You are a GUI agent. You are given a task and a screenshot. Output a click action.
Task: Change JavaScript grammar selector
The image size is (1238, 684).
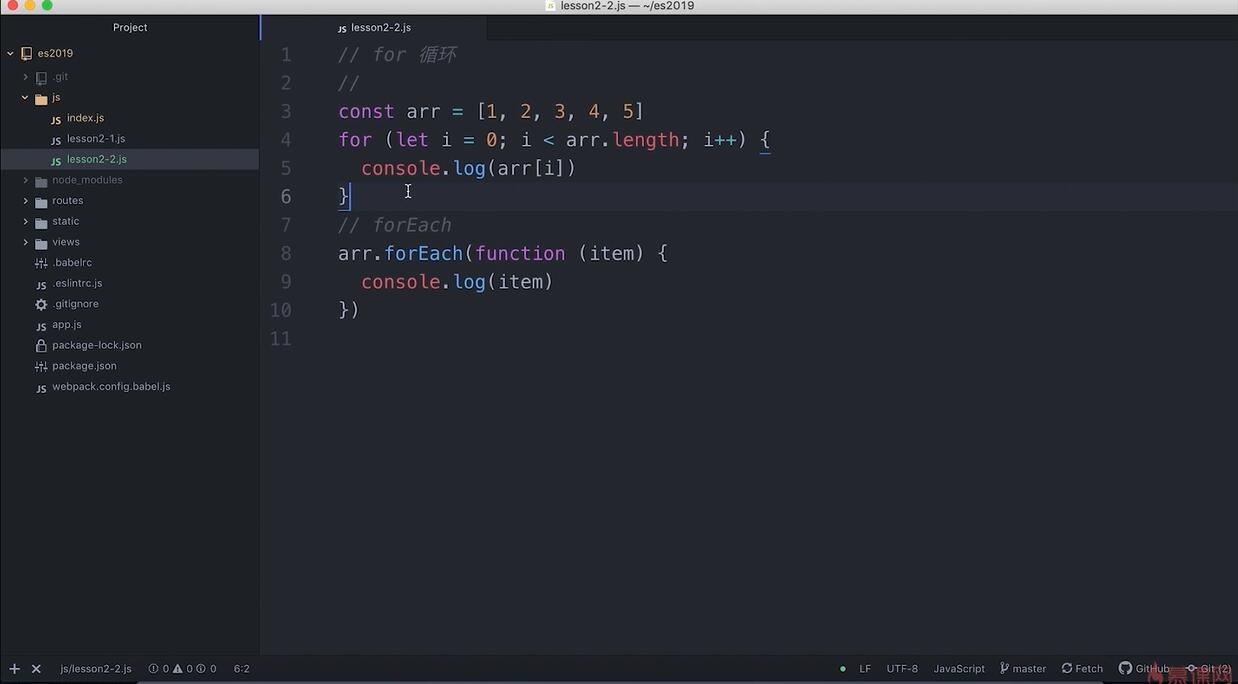coord(959,669)
